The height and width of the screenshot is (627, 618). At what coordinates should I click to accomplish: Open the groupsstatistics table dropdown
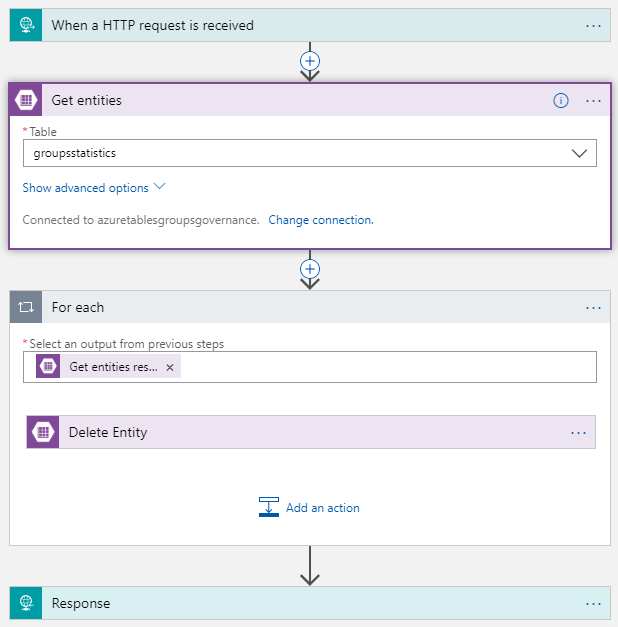[x=579, y=153]
